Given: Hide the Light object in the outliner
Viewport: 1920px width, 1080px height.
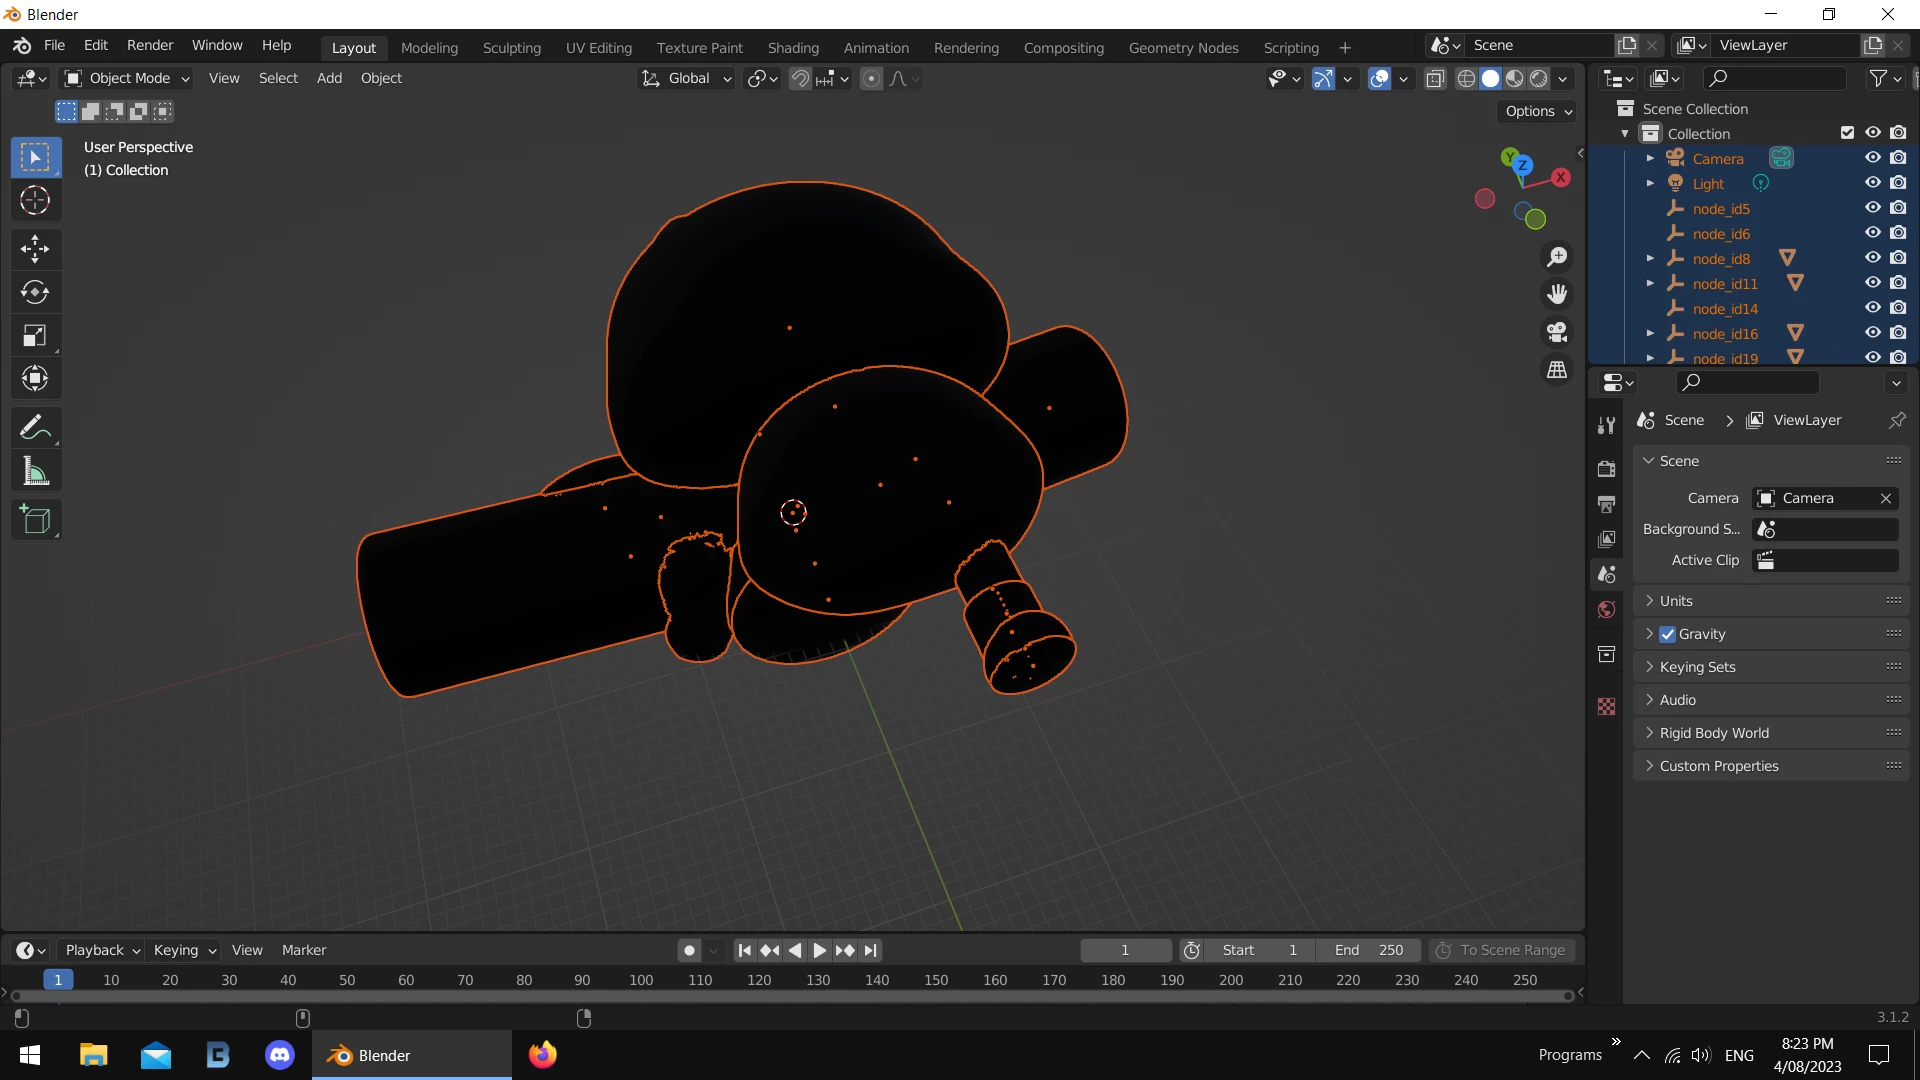Looking at the screenshot, I should tap(1872, 183).
